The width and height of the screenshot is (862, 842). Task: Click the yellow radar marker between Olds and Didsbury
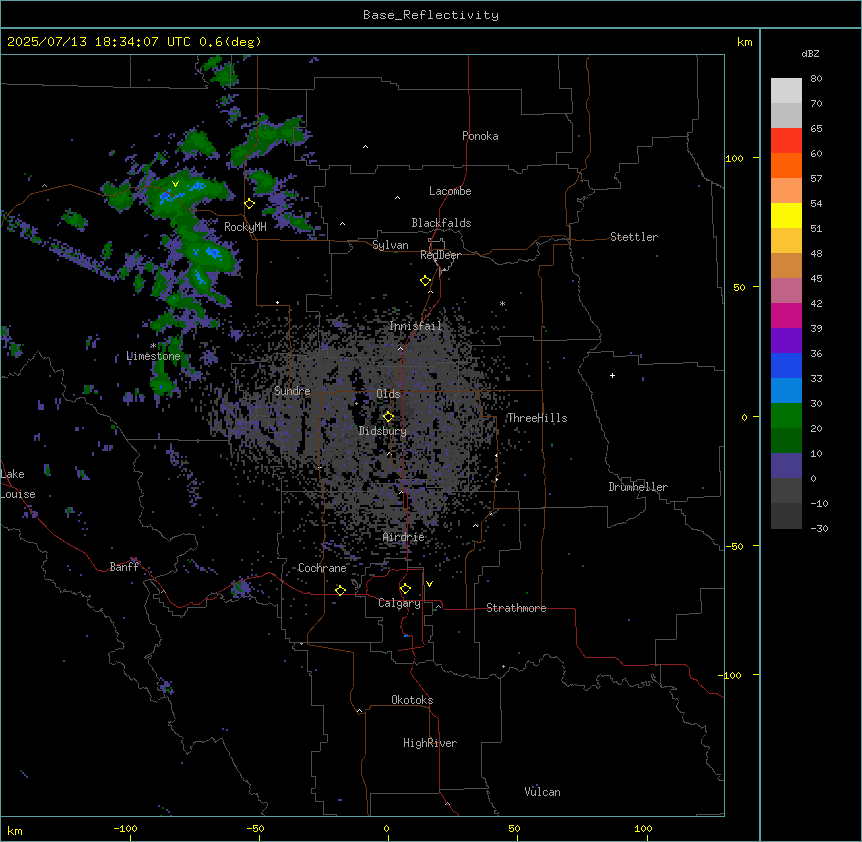click(388, 417)
